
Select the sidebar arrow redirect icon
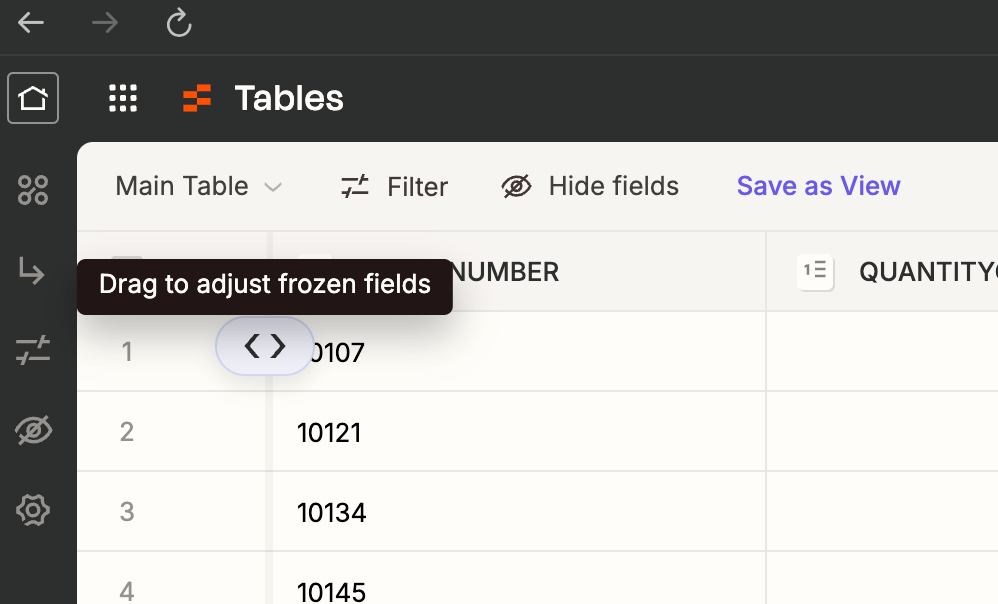[x=32, y=270]
